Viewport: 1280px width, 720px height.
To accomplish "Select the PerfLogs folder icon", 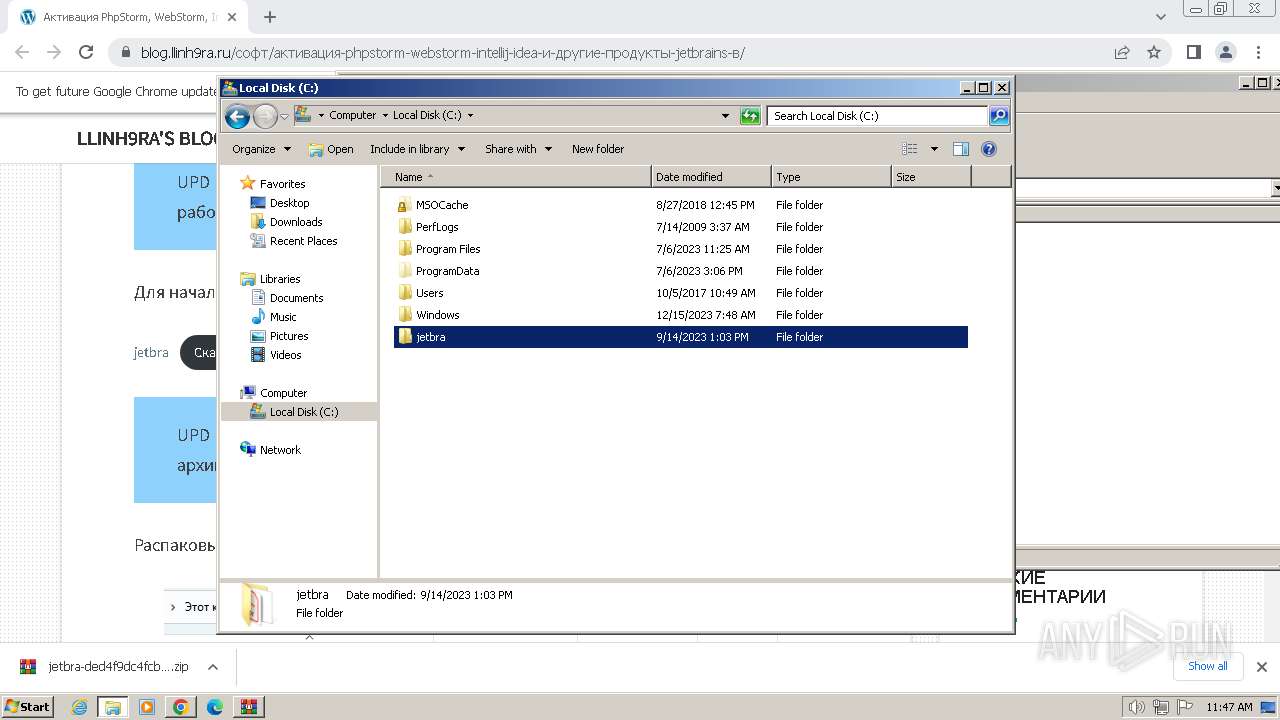I will coord(404,227).
